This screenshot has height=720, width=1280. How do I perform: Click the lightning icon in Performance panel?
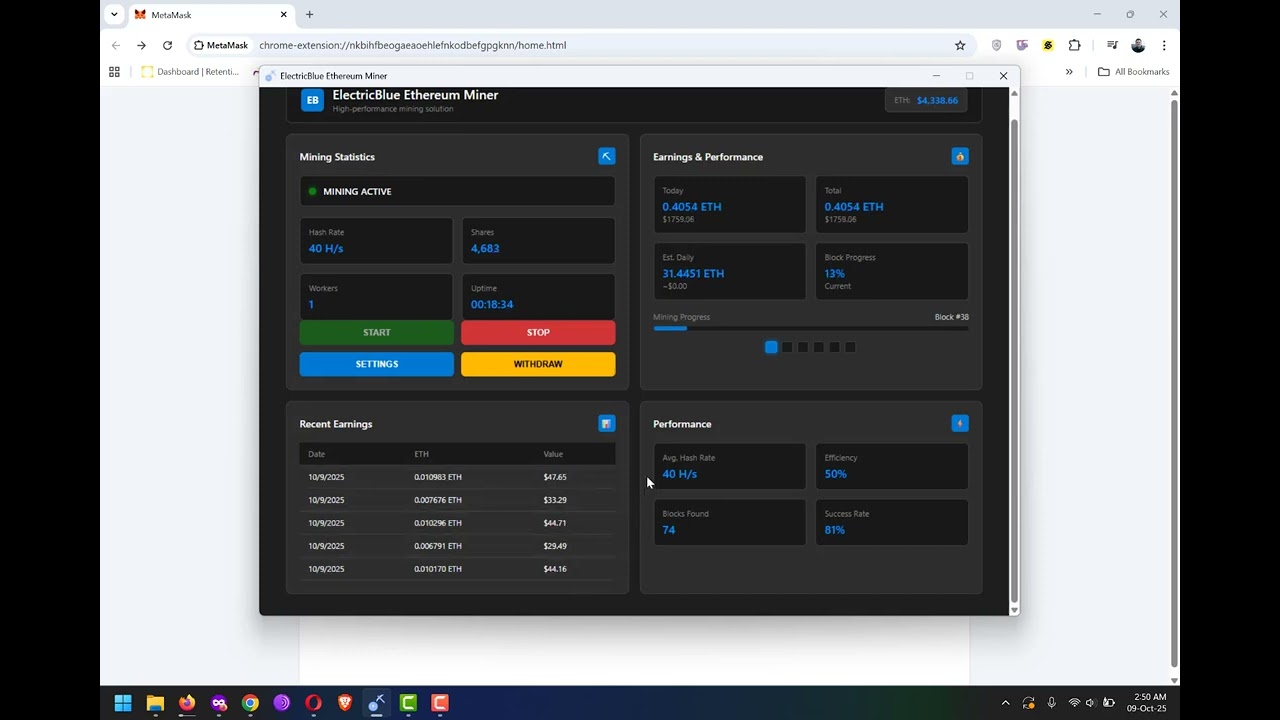(x=960, y=424)
